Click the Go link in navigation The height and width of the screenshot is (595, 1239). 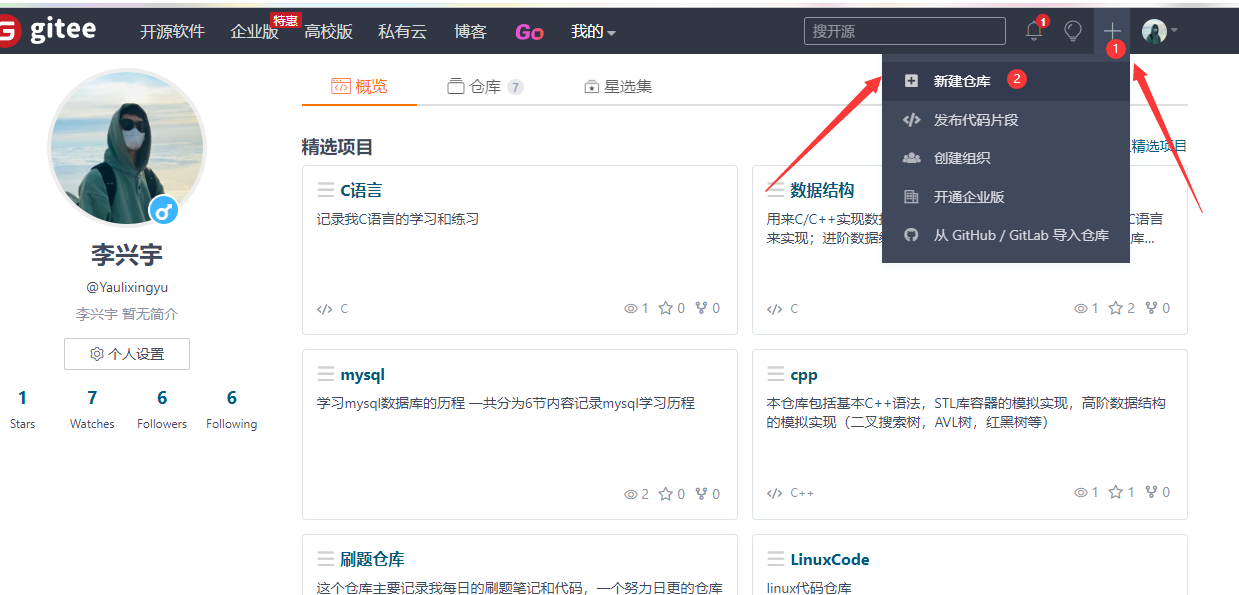(529, 32)
